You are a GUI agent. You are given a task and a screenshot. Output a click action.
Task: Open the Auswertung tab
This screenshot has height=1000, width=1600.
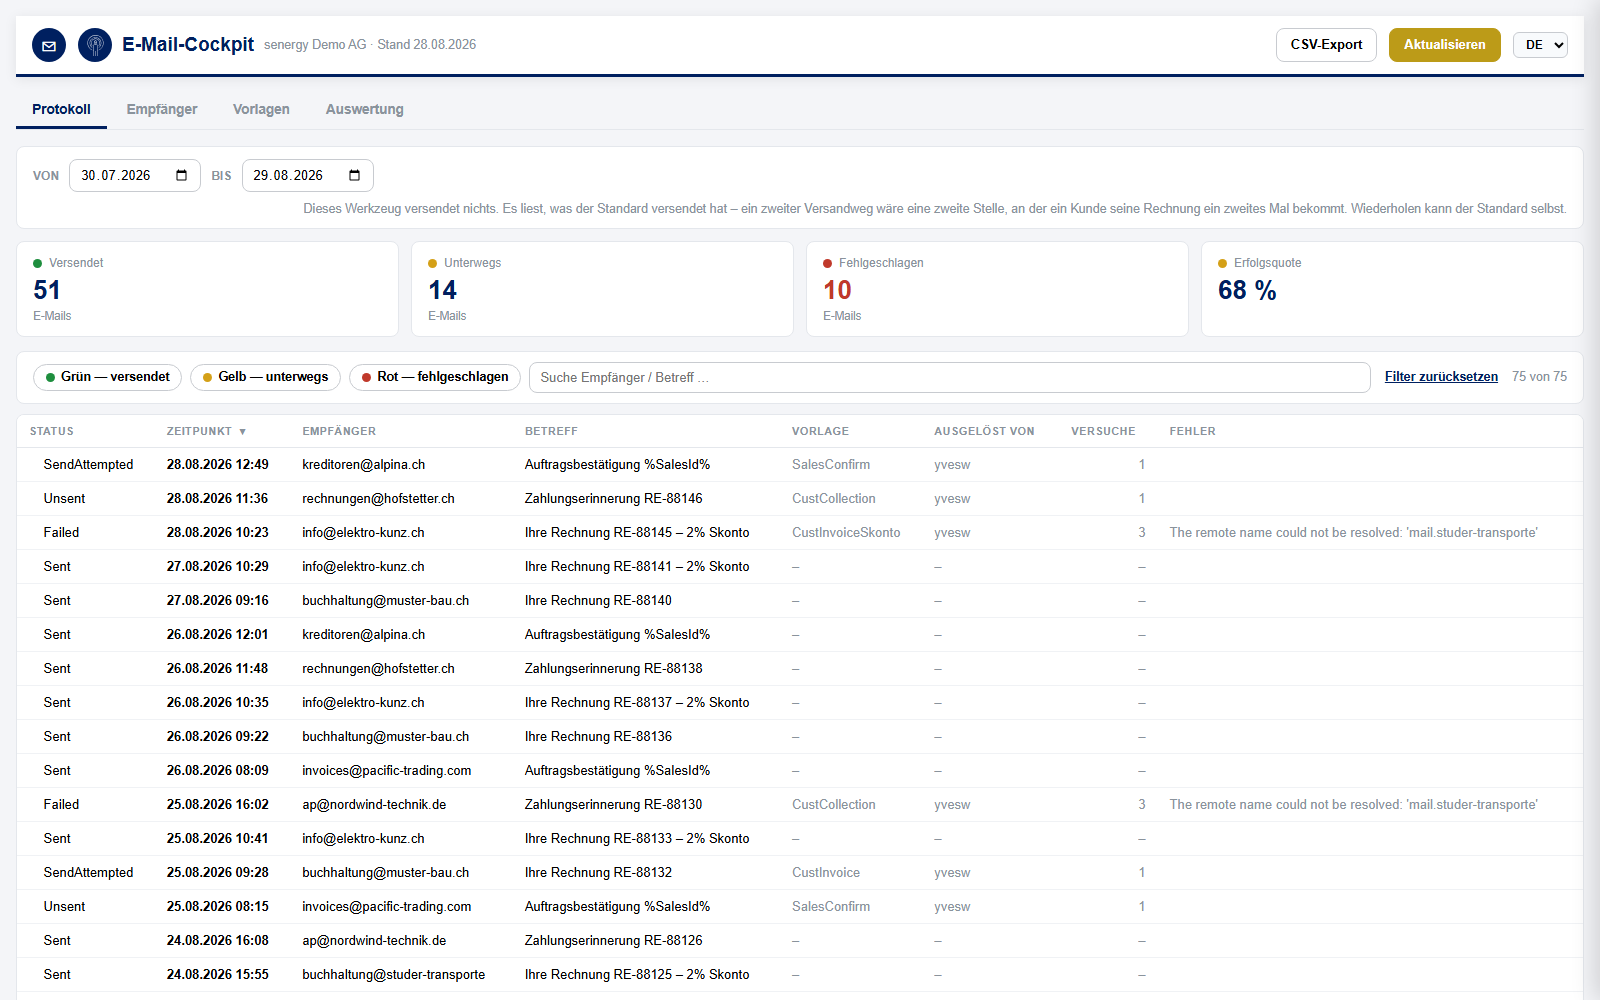365,109
